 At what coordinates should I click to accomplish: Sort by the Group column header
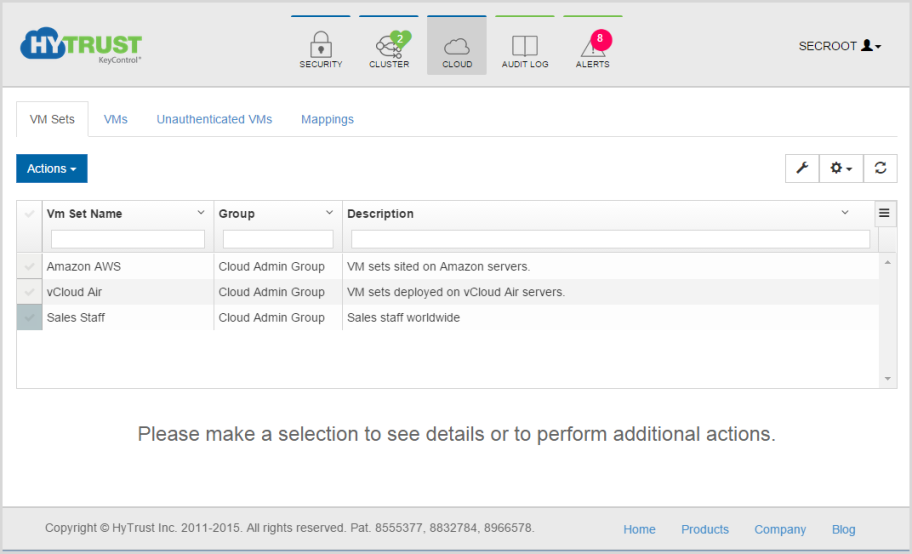[x=237, y=214]
